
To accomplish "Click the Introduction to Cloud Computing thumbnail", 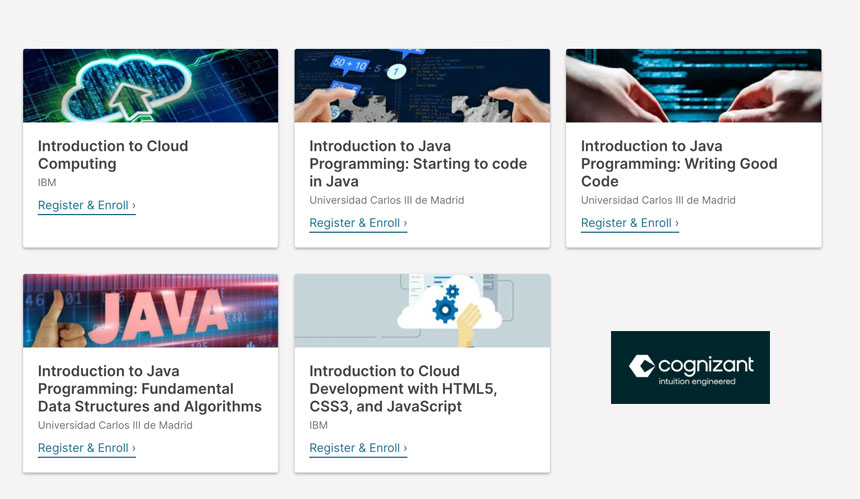I will click(x=150, y=86).
